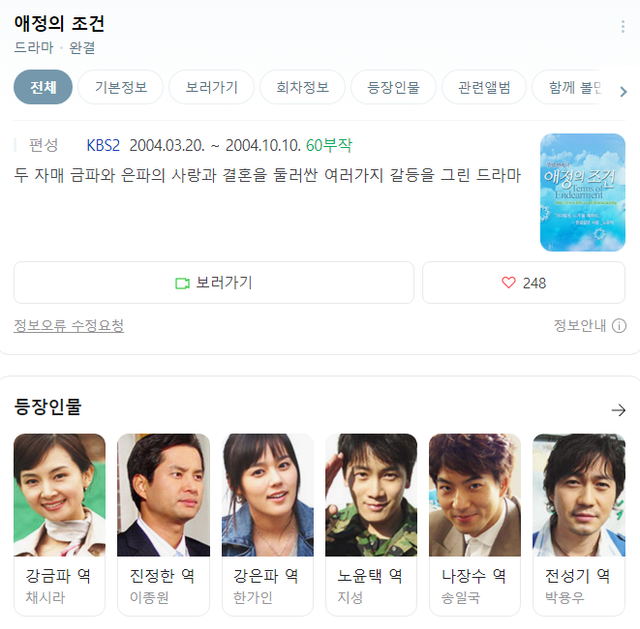The height and width of the screenshot is (629, 640).
Task: Click the green video camera 보러가기 button
Action: 214,282
